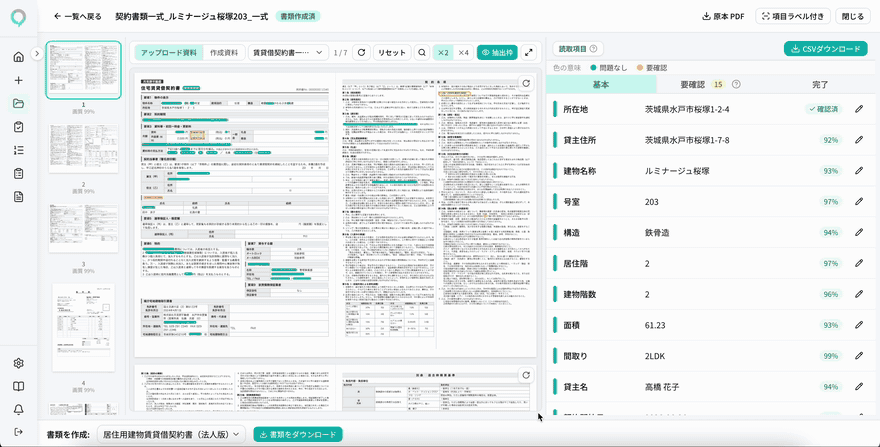This screenshot has height=447, width=880.
Task: Switch to アップロード資料 tab
Action: coord(168,52)
